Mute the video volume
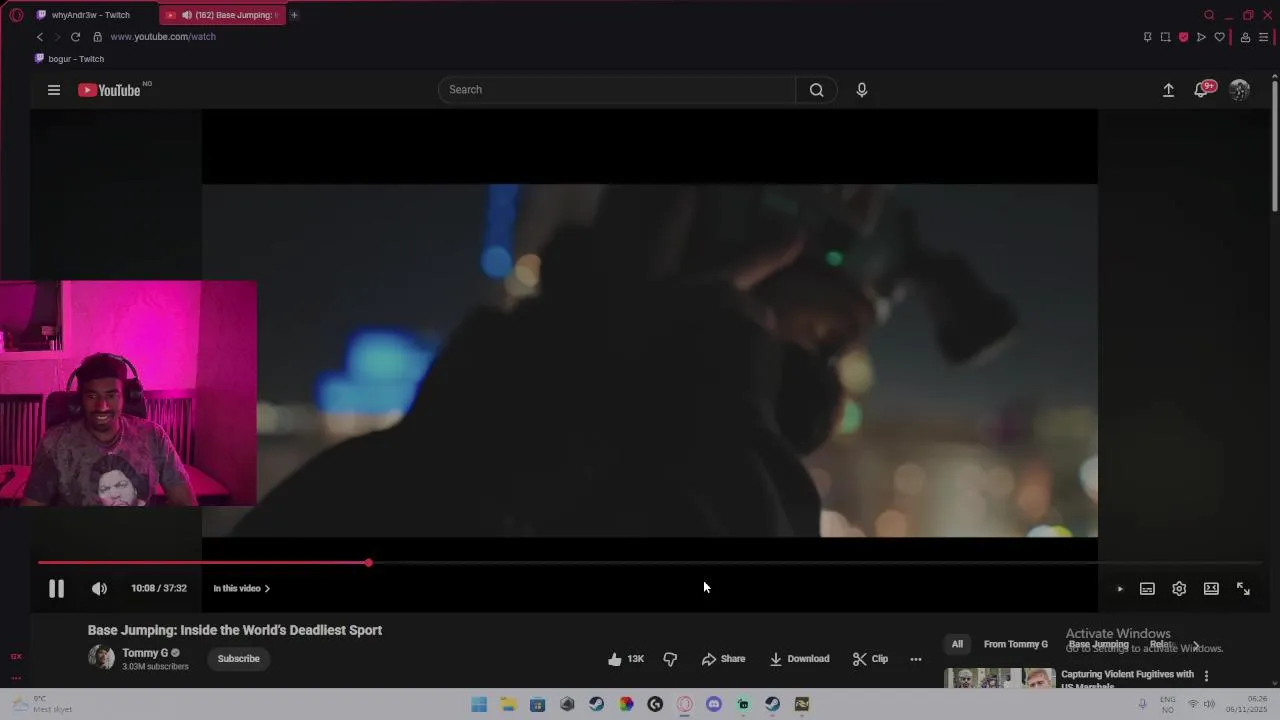Screen dimensions: 1280x720 tap(99, 589)
